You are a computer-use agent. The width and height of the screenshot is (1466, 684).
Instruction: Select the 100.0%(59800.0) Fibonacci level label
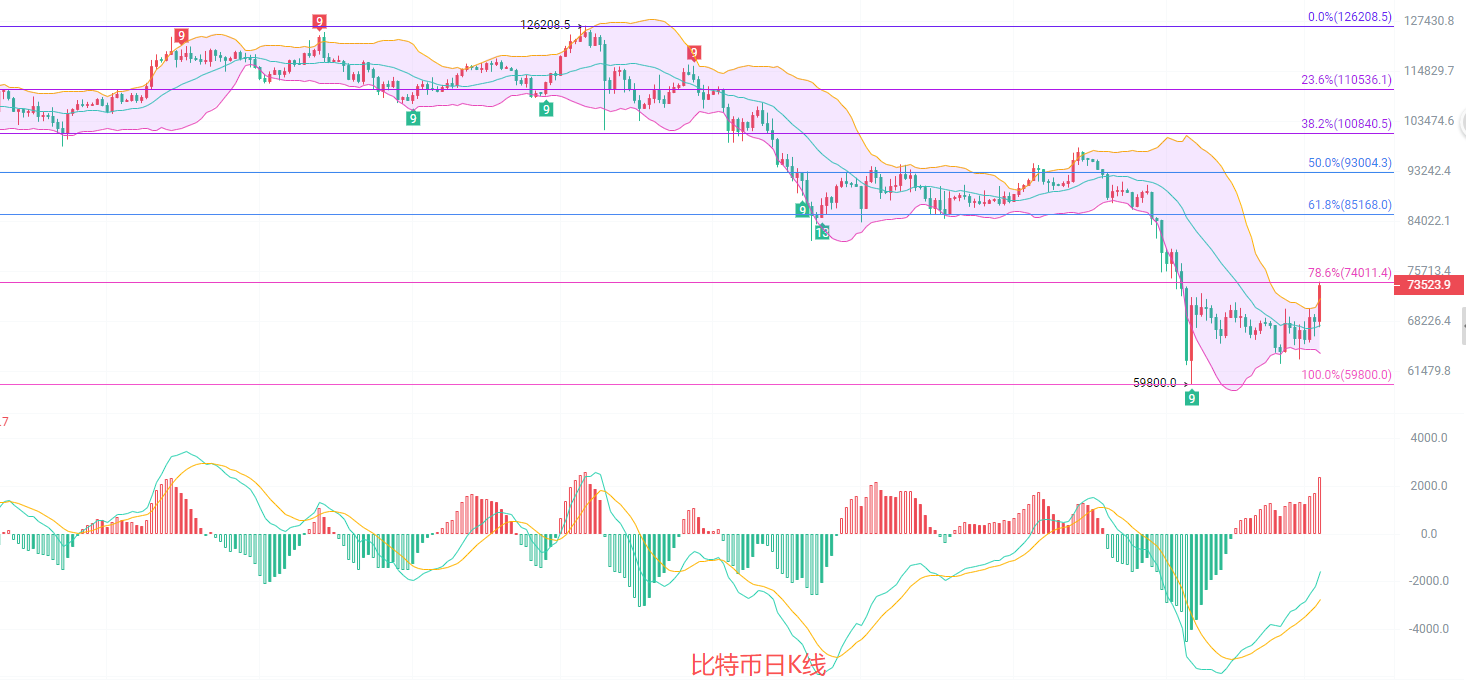coord(1346,375)
